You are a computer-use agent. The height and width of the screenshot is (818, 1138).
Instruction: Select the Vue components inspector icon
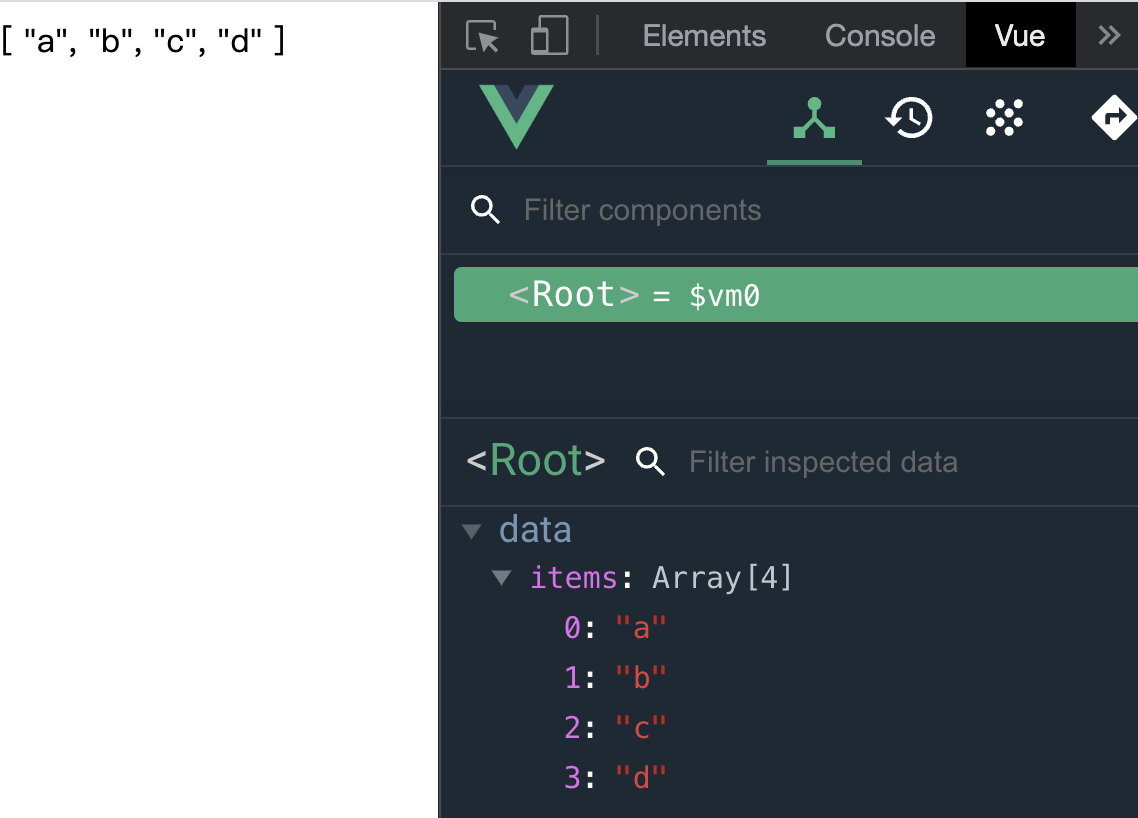(x=814, y=117)
